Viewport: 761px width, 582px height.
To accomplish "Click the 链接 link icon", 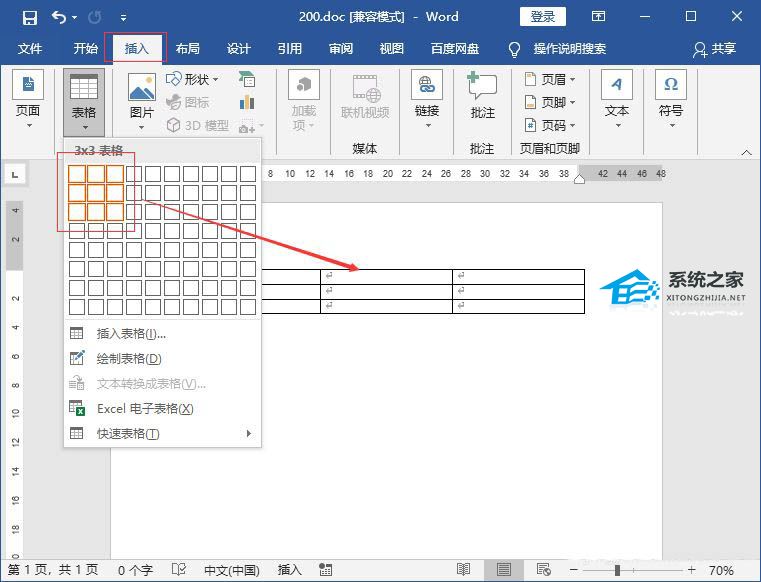I will 427,84.
